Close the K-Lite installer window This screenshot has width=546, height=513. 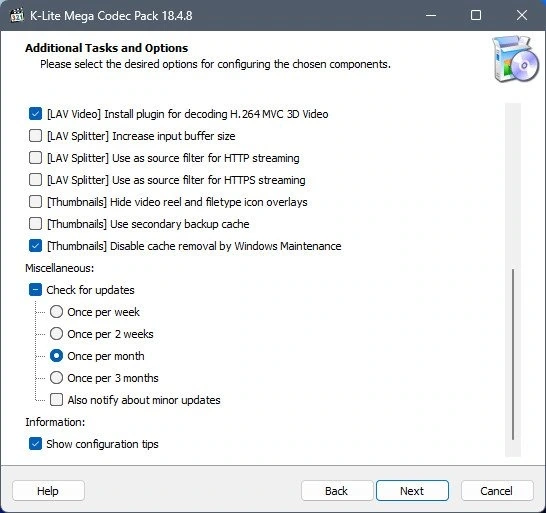coord(522,15)
